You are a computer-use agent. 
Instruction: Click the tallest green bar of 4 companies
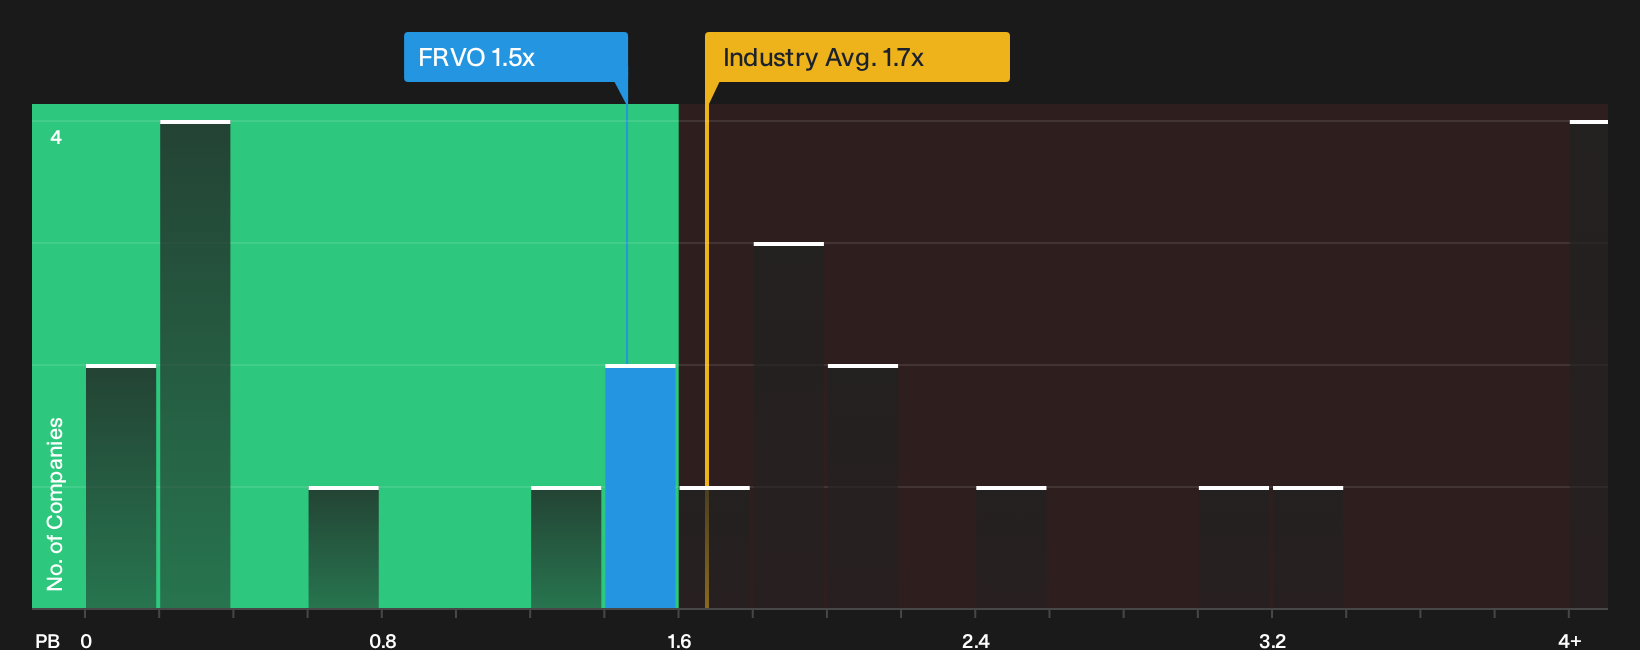195,365
